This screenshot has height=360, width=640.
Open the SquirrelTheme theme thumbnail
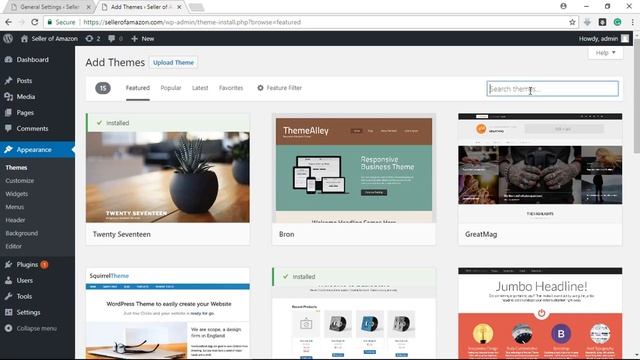(168, 313)
